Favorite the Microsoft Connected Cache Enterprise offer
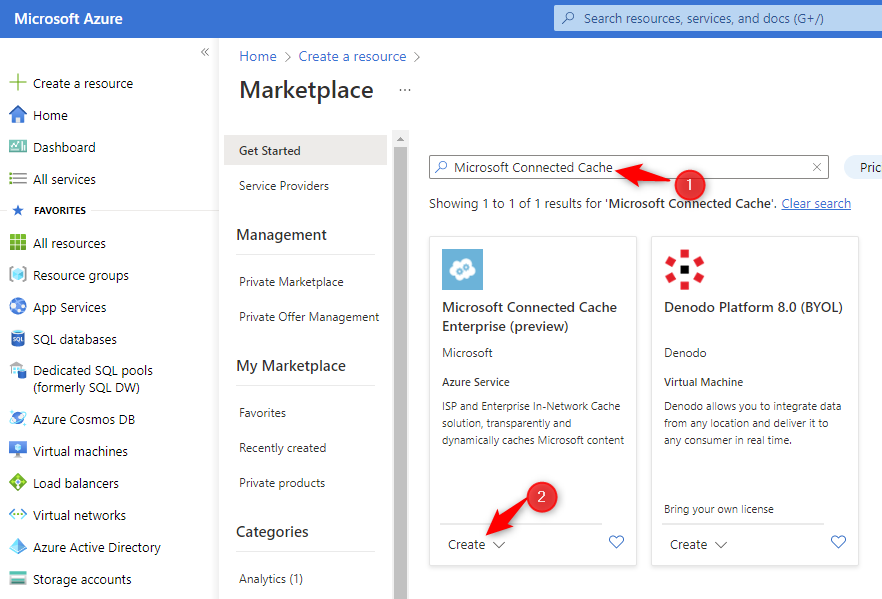 616,542
